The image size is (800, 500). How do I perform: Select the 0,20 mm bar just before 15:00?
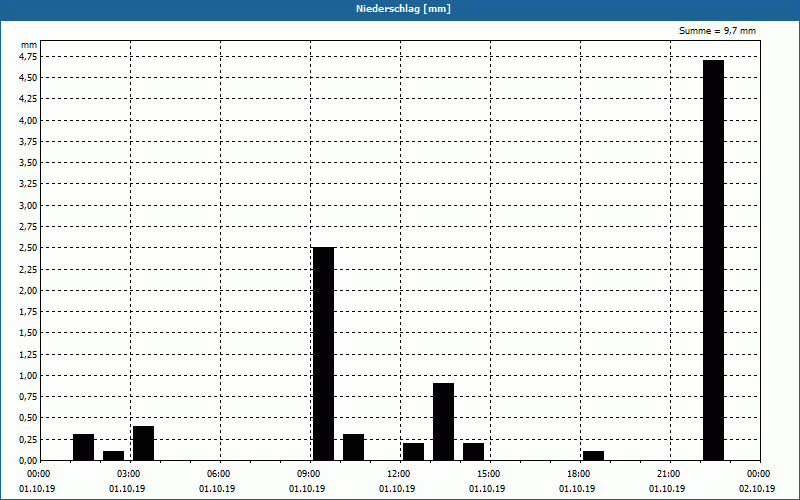pos(473,452)
